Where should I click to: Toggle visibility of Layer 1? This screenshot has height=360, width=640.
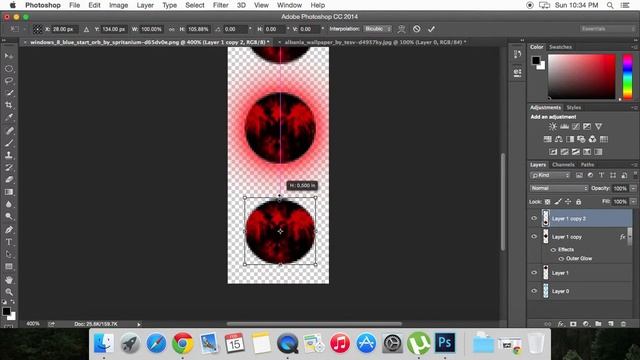pyautogui.click(x=534, y=273)
